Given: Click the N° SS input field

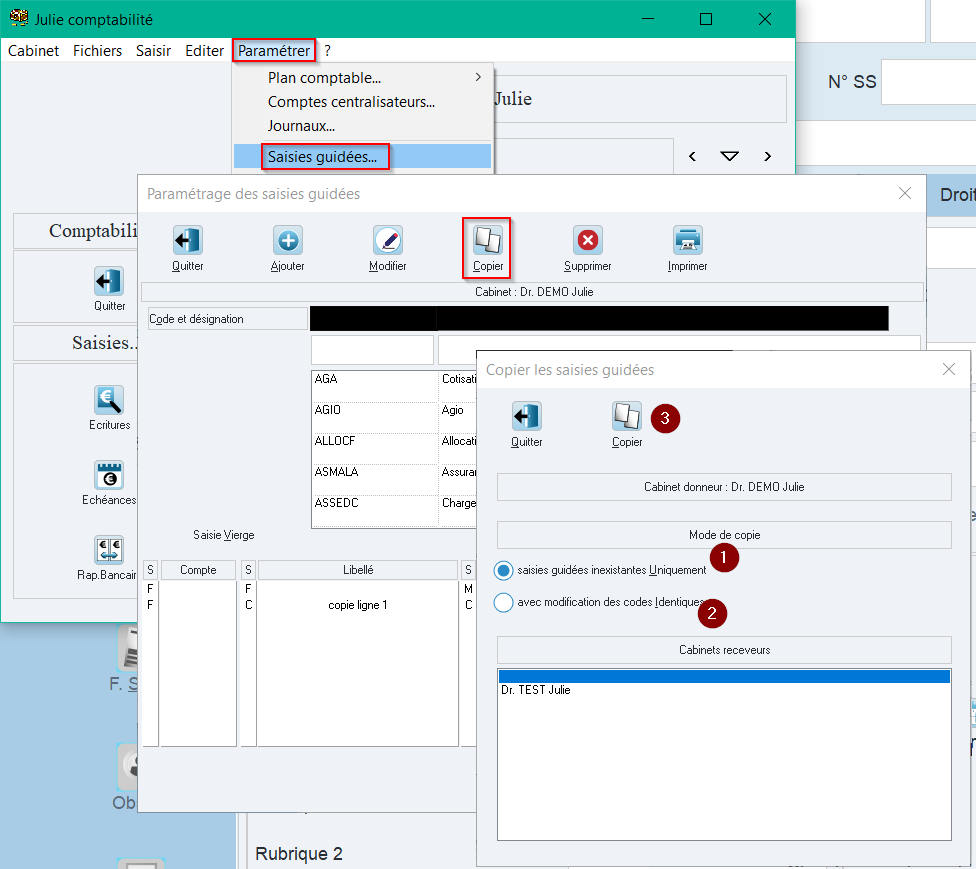Looking at the screenshot, I should (x=929, y=82).
